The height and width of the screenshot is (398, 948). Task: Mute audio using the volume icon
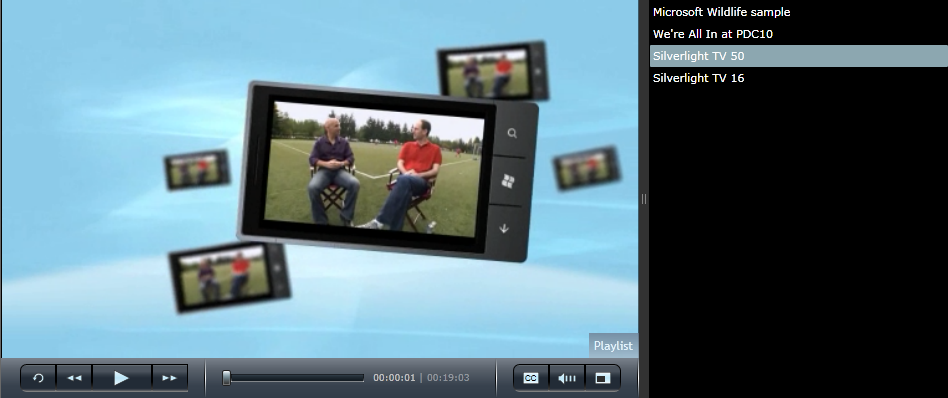pyautogui.click(x=567, y=378)
